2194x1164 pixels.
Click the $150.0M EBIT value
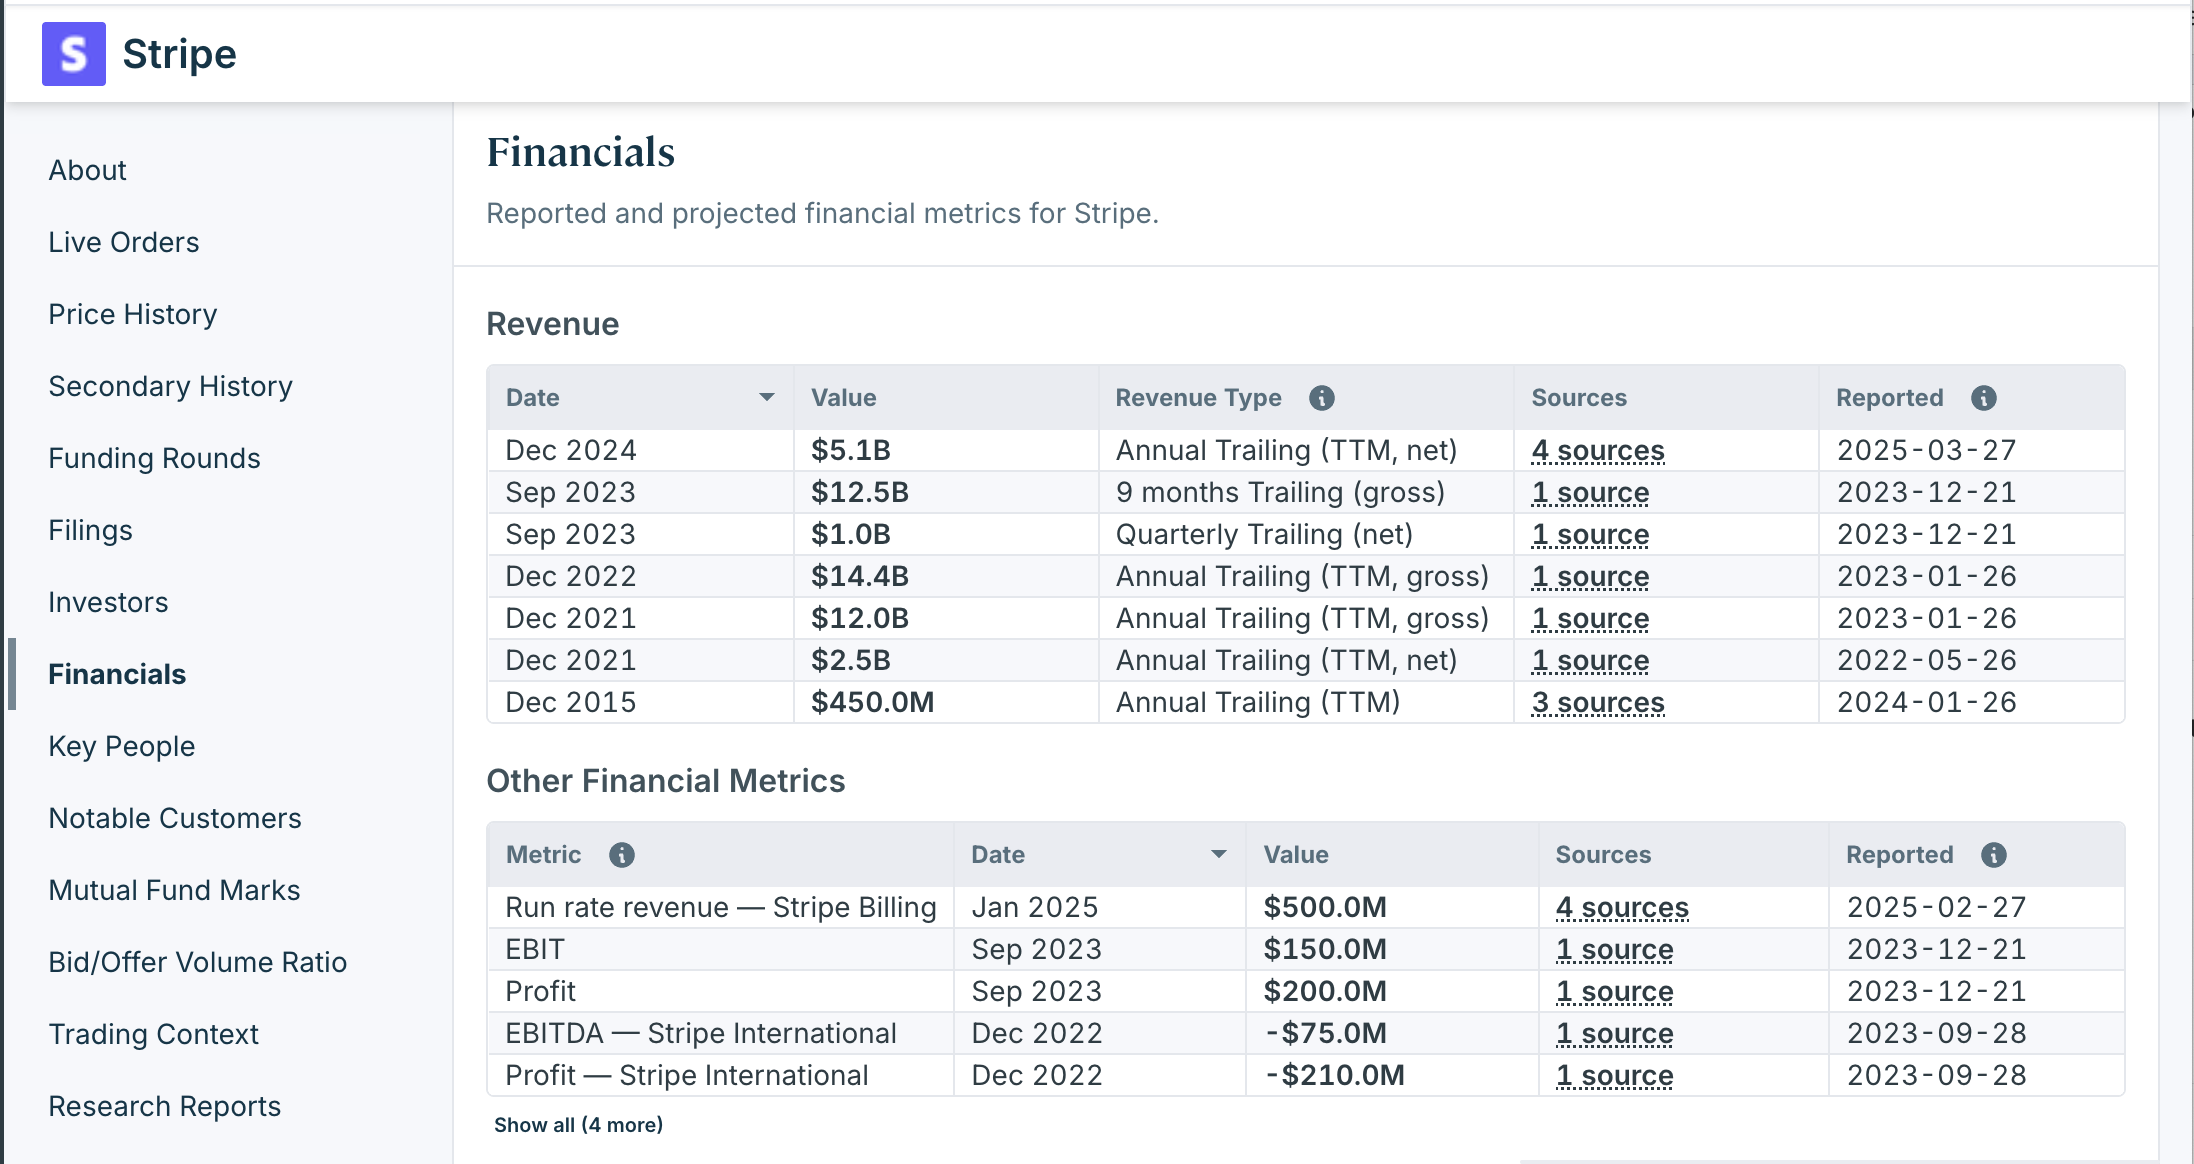pyautogui.click(x=1325, y=950)
